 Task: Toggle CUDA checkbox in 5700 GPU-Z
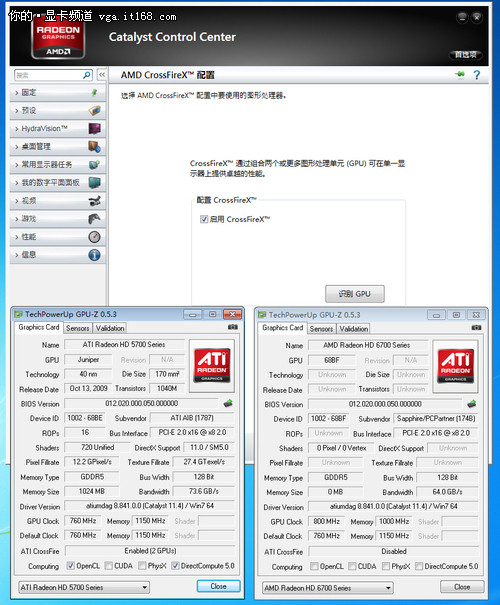pos(108,566)
